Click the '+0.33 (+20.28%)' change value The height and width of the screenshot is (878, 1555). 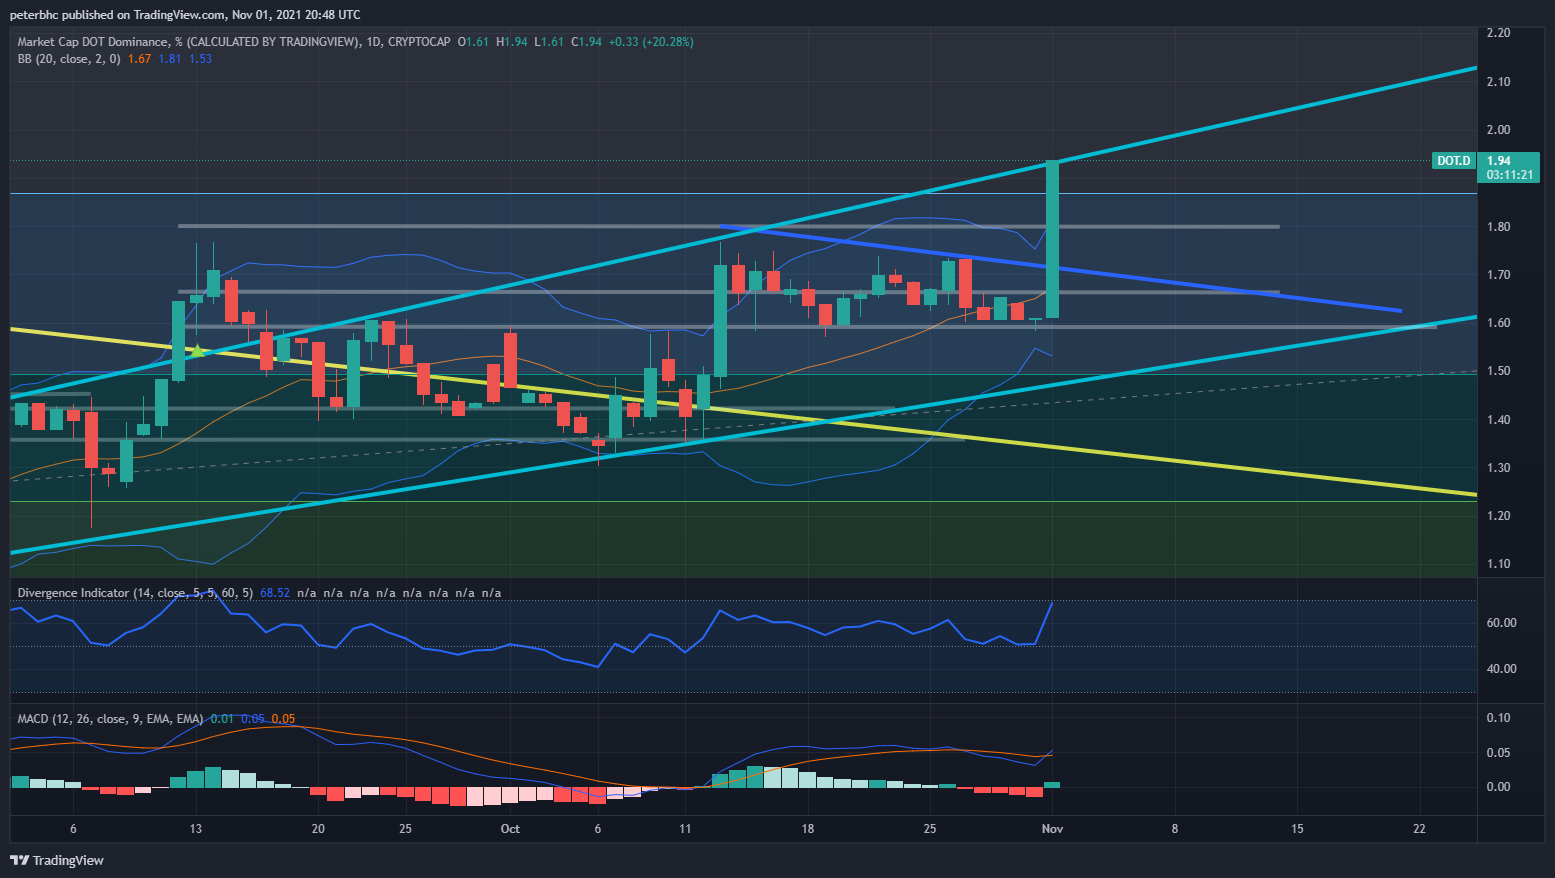pos(651,42)
